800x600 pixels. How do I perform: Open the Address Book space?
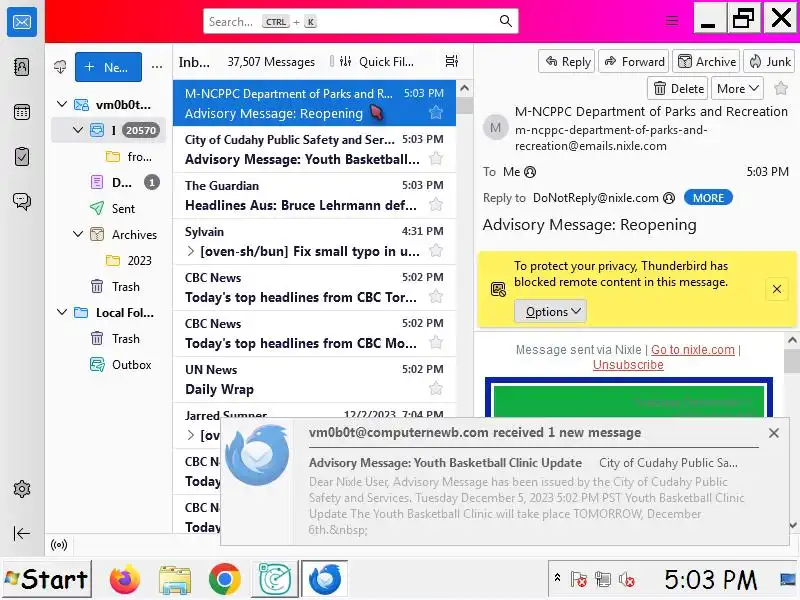click(22, 67)
